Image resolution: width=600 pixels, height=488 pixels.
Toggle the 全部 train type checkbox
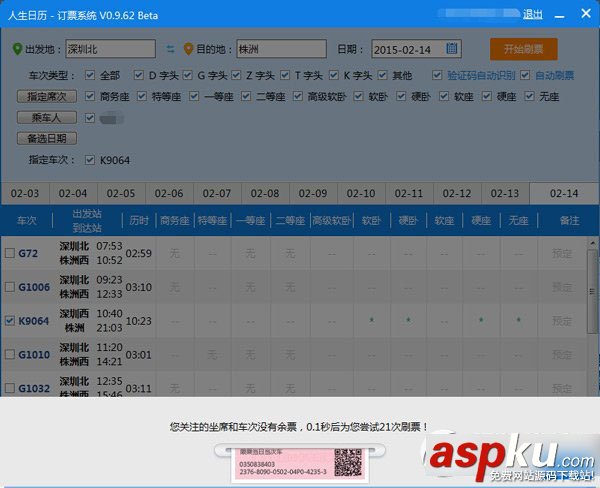click(x=90, y=75)
